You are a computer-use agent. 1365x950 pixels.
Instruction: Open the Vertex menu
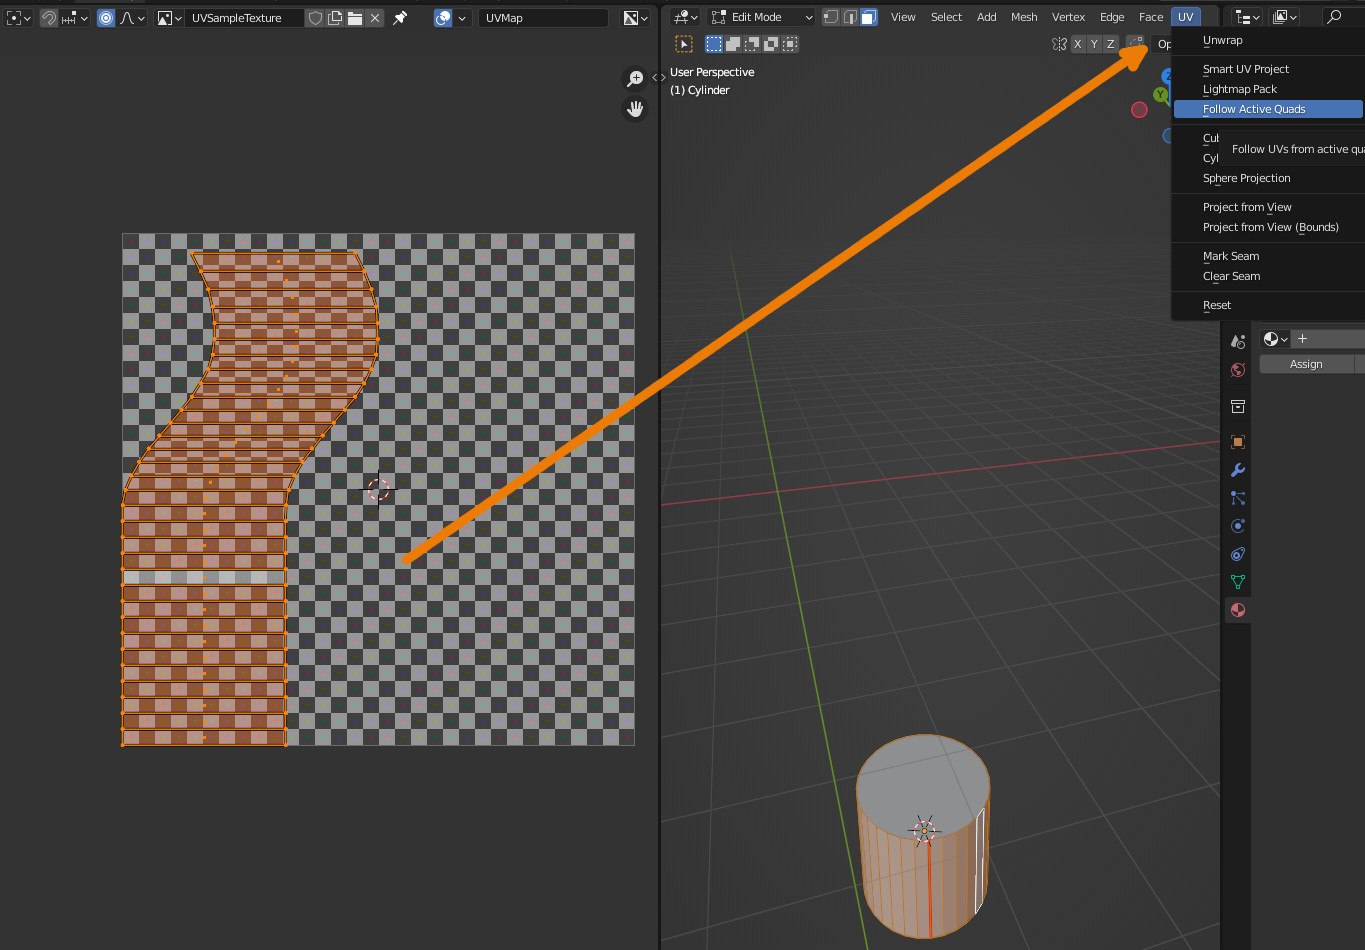(x=1069, y=17)
